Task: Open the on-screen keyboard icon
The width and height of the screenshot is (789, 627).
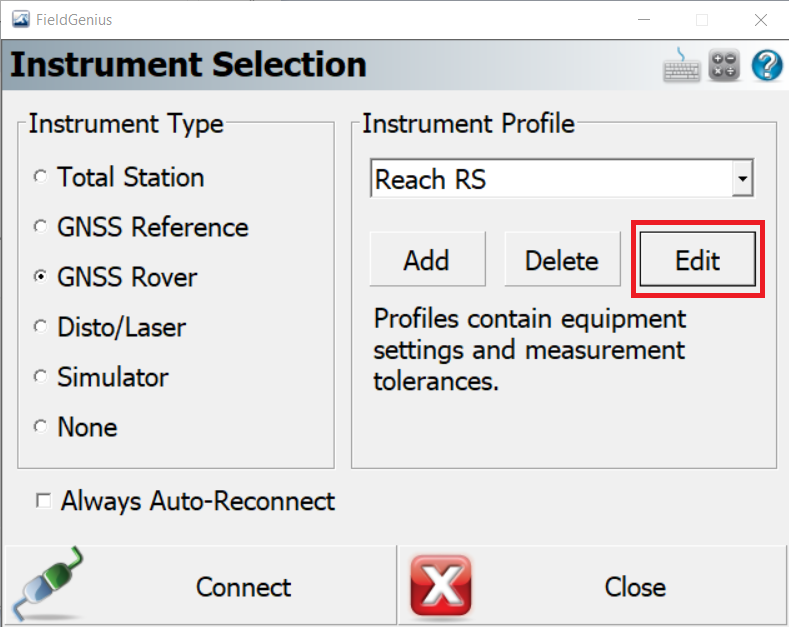Action: point(681,65)
